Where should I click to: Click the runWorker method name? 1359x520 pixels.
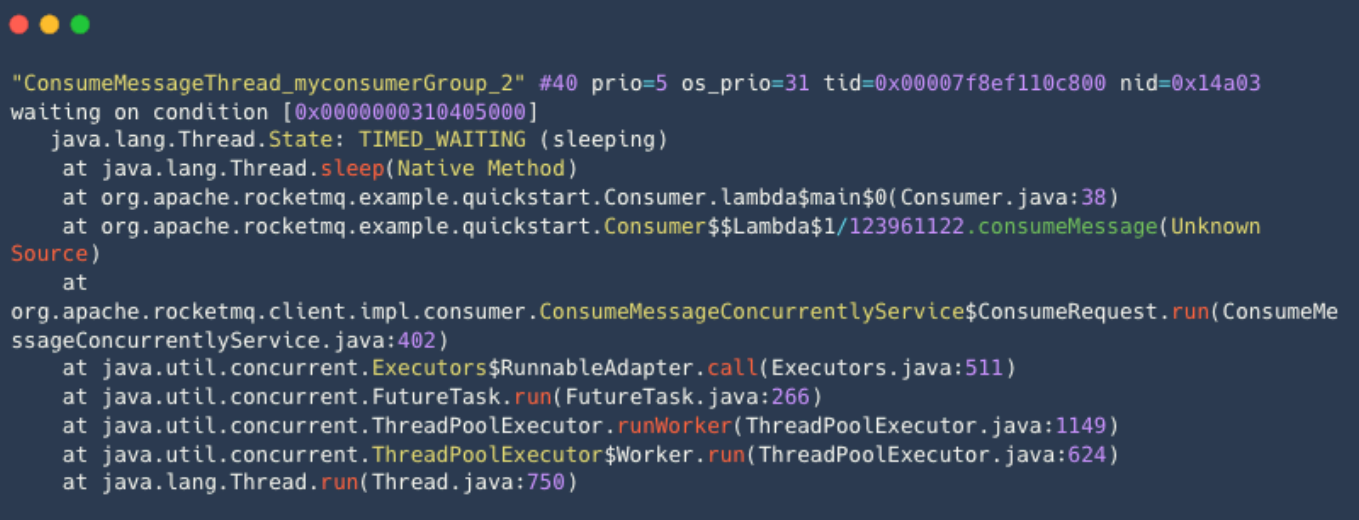point(674,426)
